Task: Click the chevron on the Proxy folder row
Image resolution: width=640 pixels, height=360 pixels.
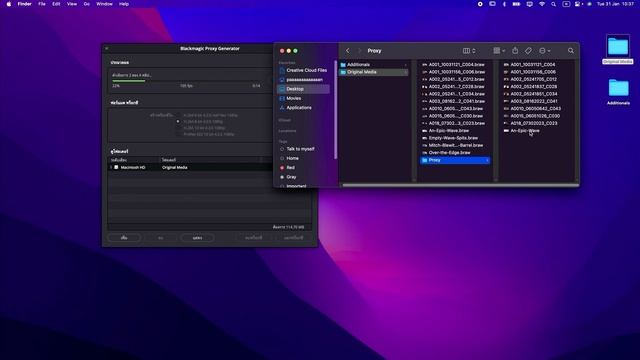Action: point(487,160)
